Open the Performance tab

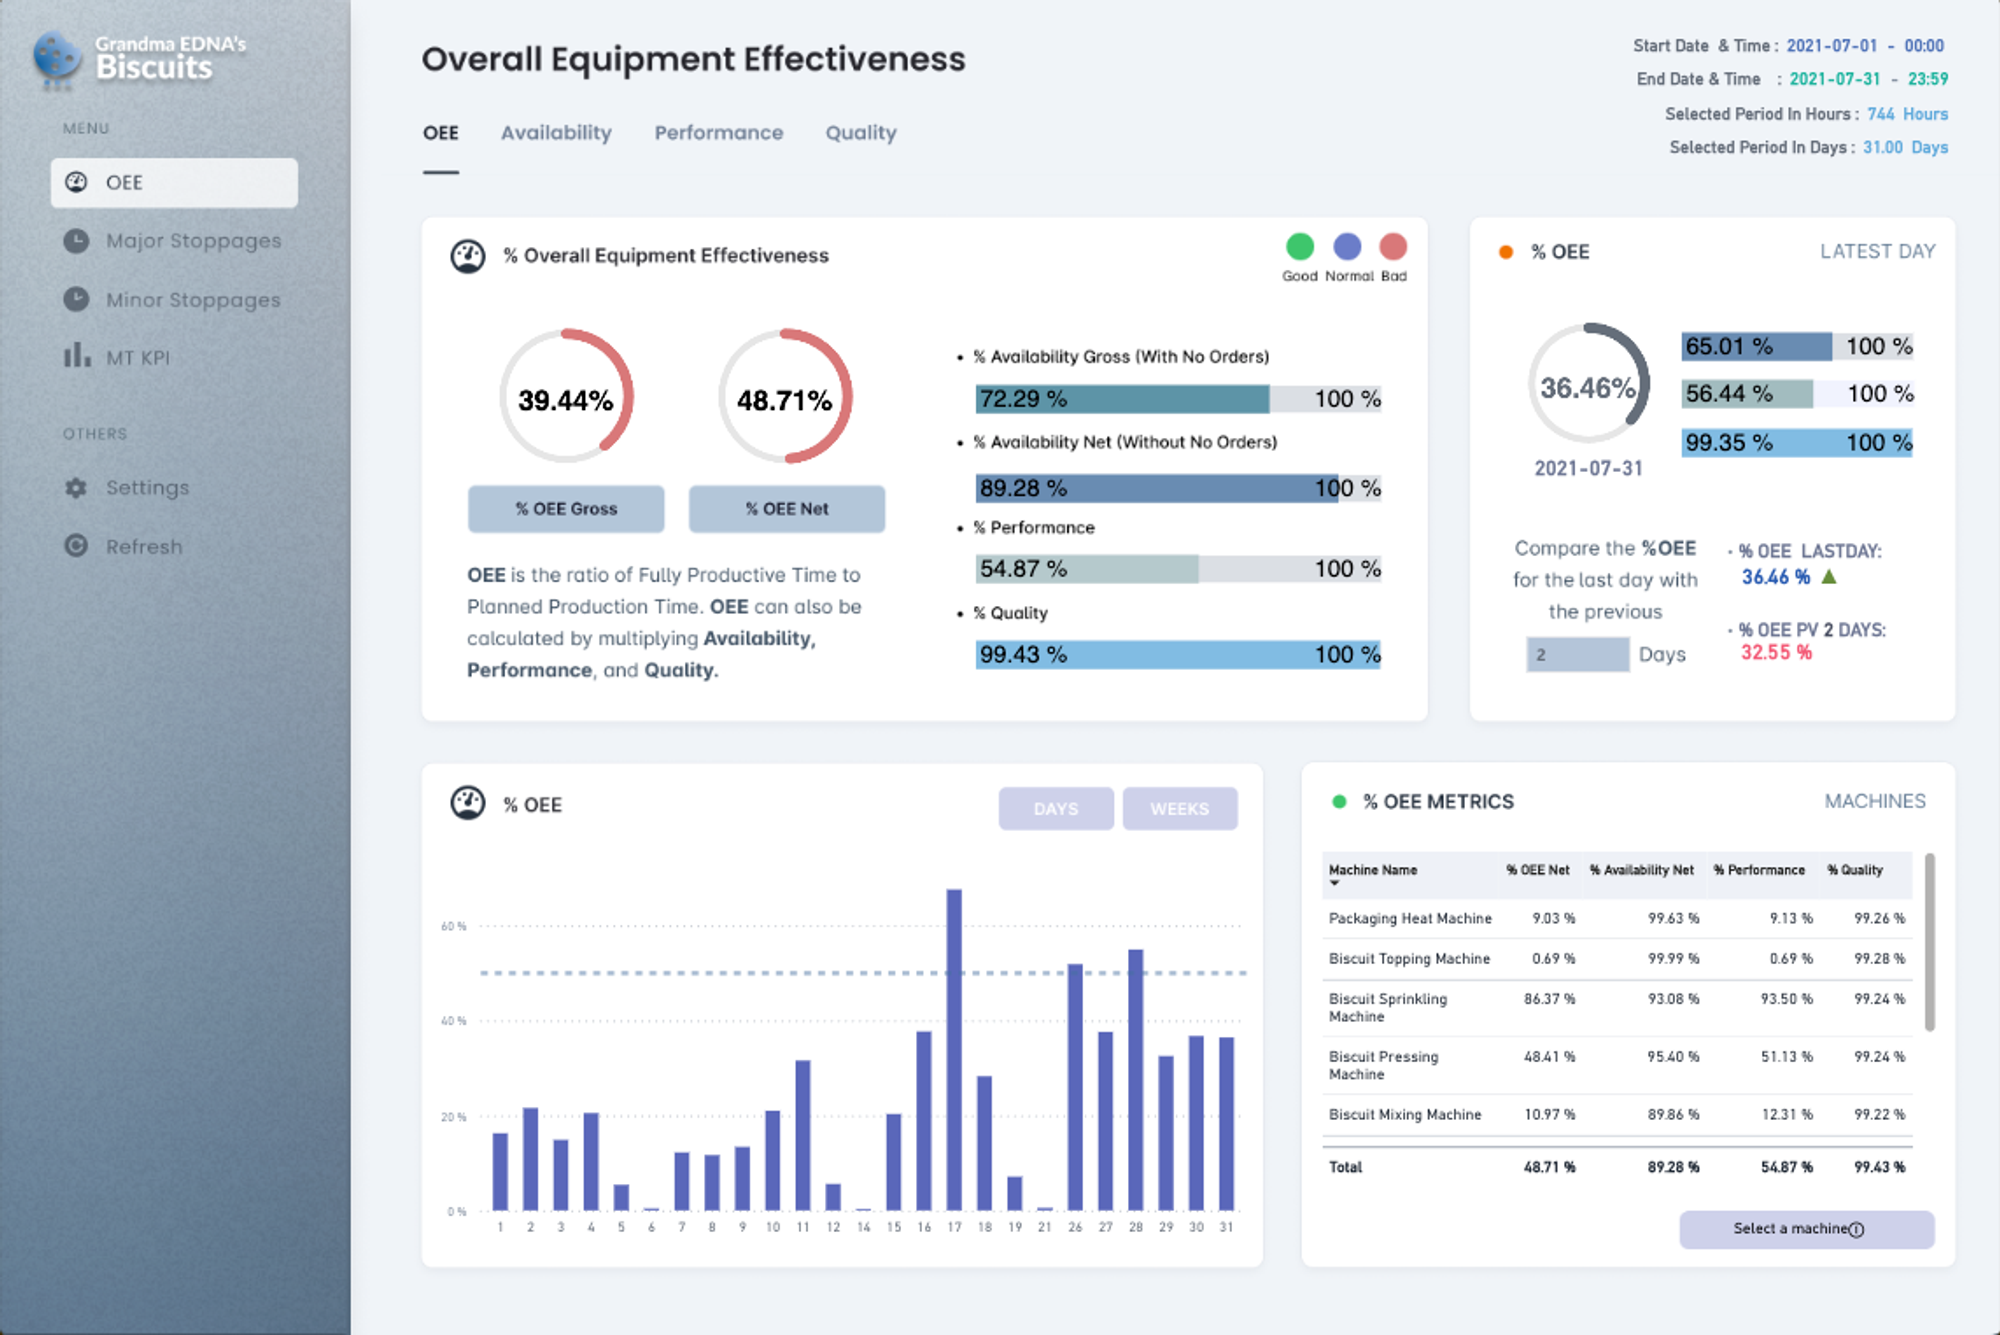click(718, 133)
